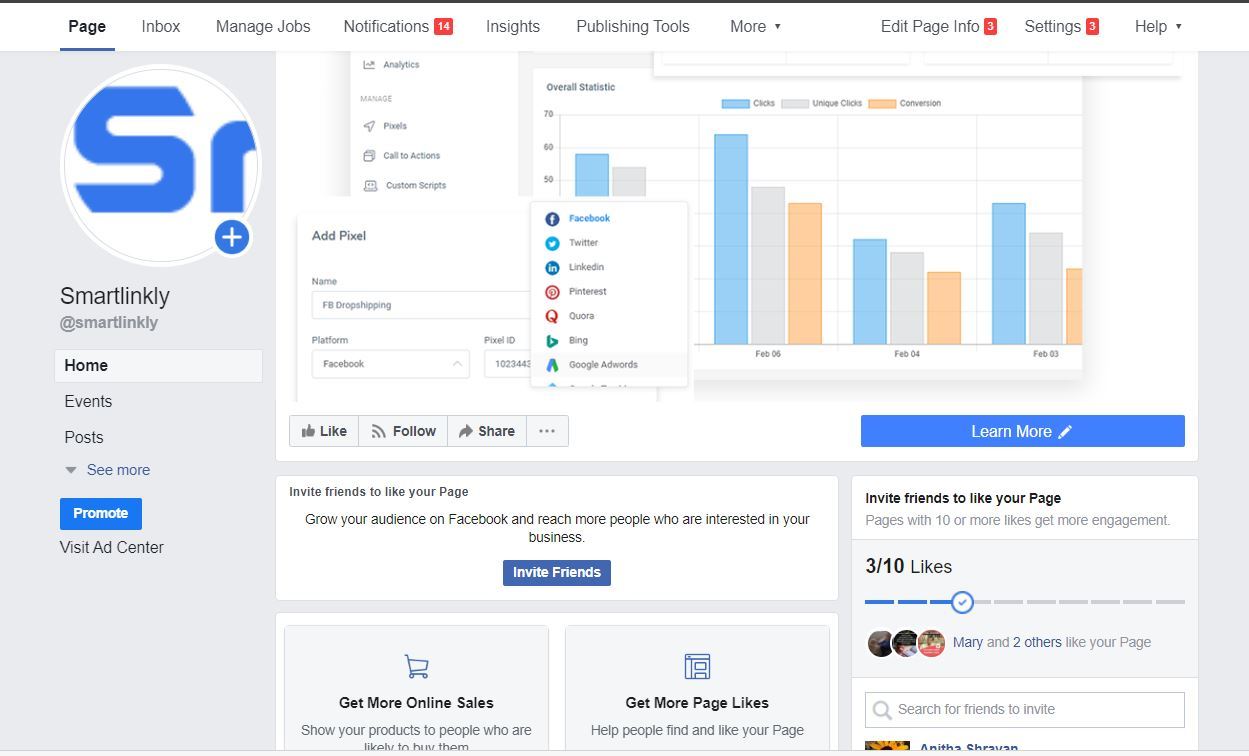Open Edit Page Info

pyautogui.click(x=939, y=27)
